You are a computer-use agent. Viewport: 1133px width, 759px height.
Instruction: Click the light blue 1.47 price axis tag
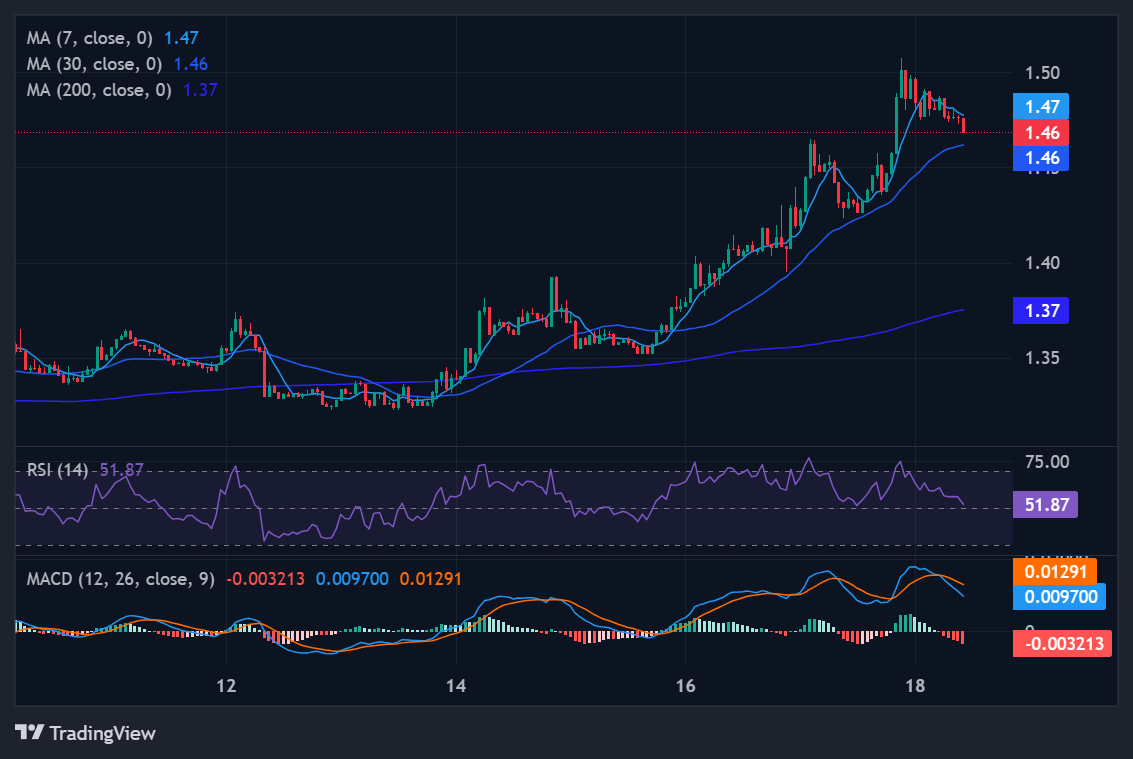pyautogui.click(x=1040, y=106)
